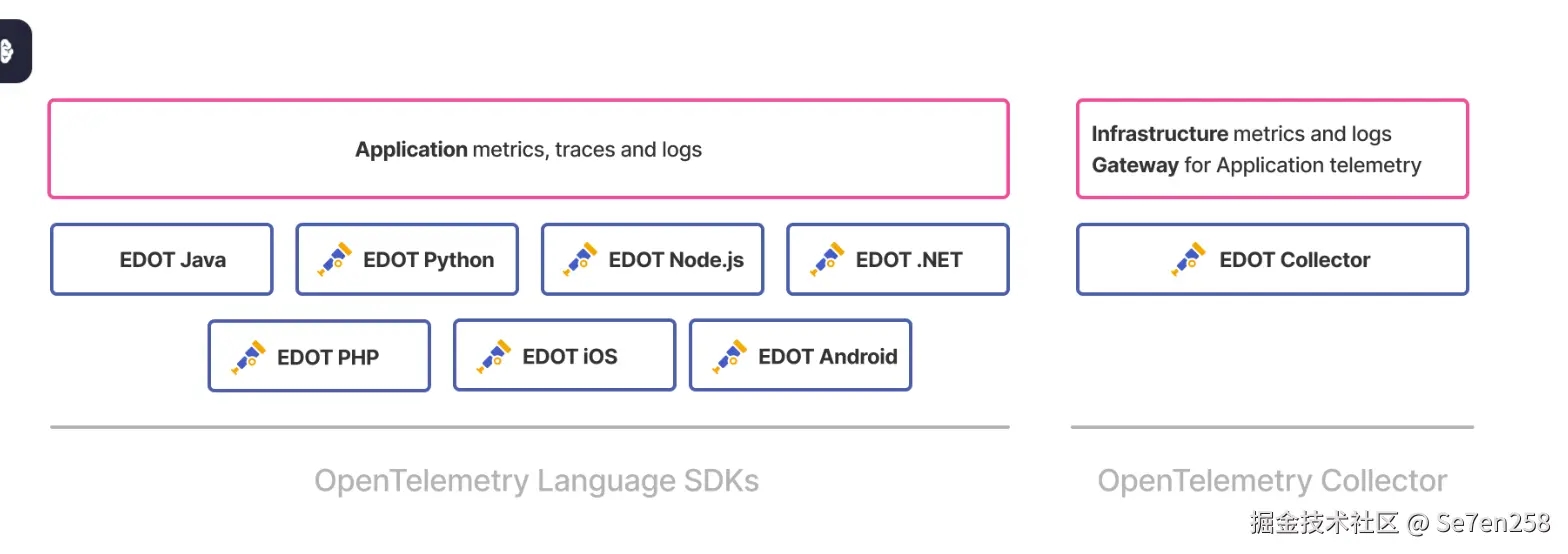Screen dimensions: 1568x554
Task: Select the EDOT .NET label text
Action: (x=908, y=260)
